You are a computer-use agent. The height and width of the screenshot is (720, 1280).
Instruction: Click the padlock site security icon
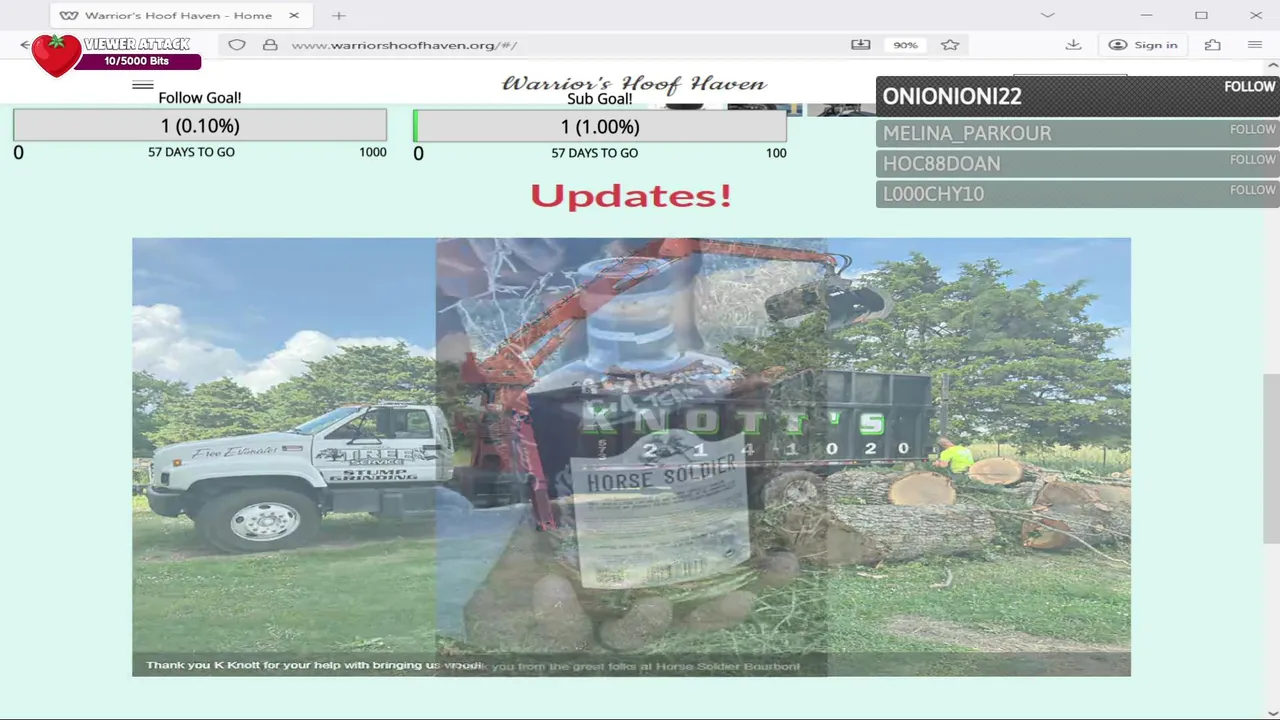(270, 45)
